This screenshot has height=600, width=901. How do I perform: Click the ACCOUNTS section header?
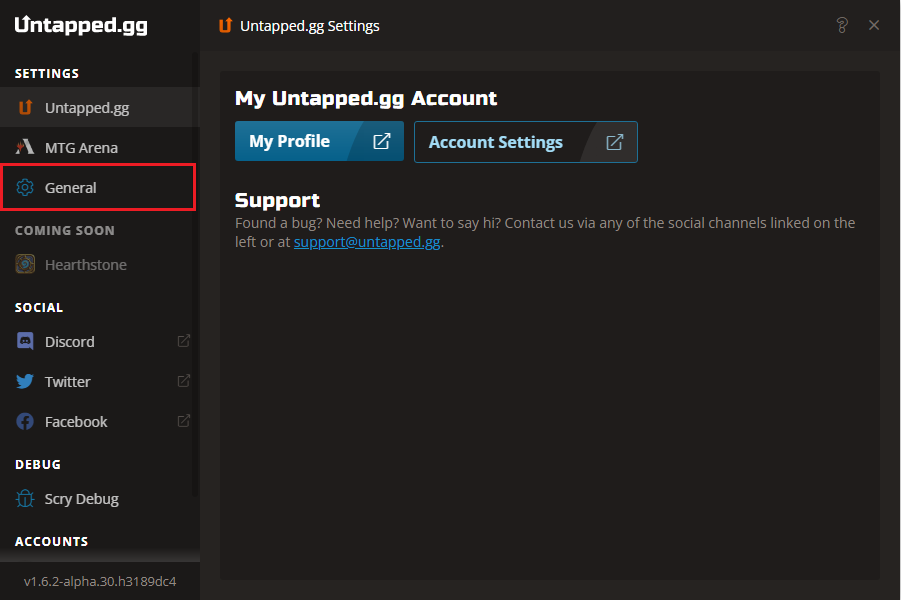coord(52,541)
